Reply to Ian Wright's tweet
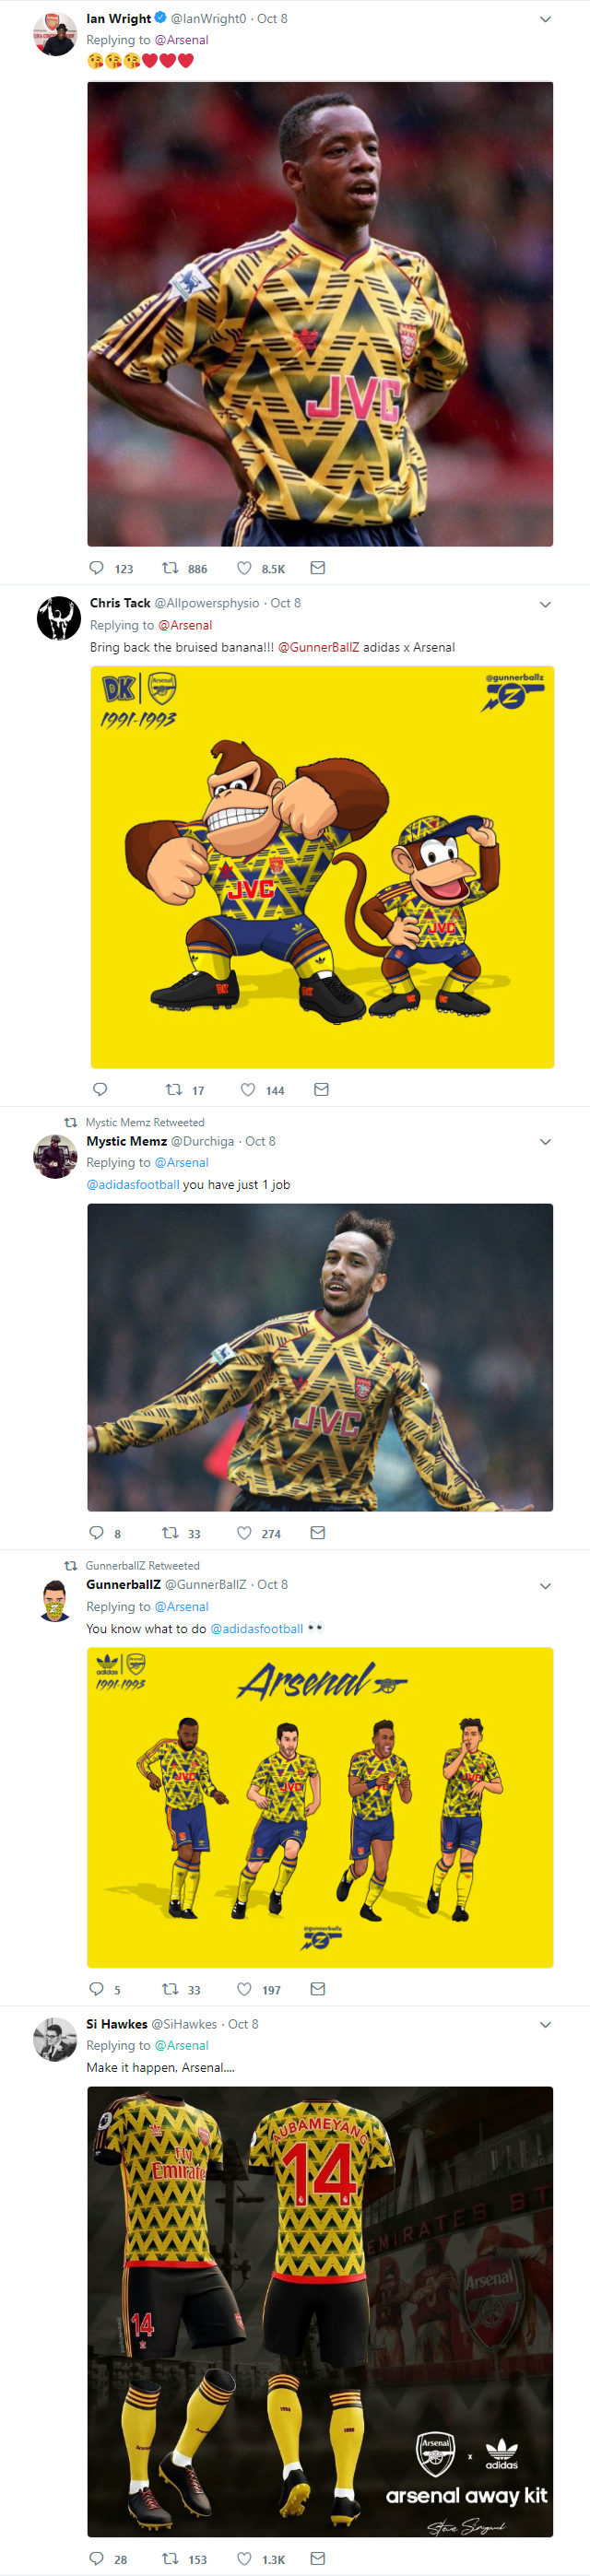590x2576 pixels. coord(97,568)
